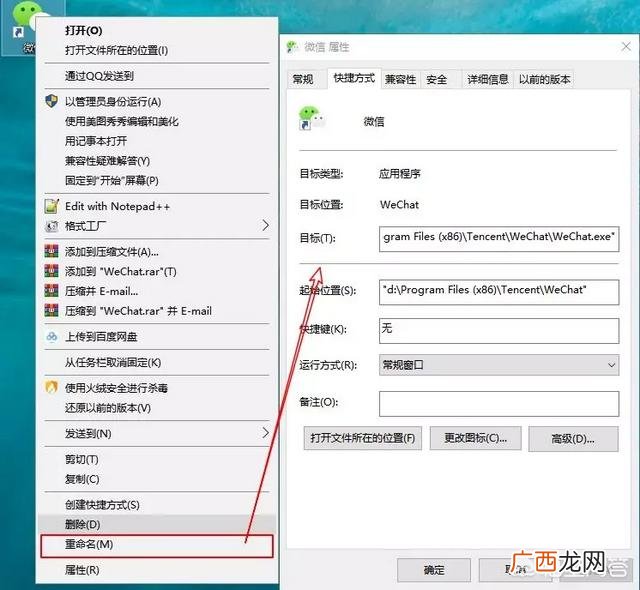
Task: Click into the 目标(T) path field
Action: [x=499, y=239]
